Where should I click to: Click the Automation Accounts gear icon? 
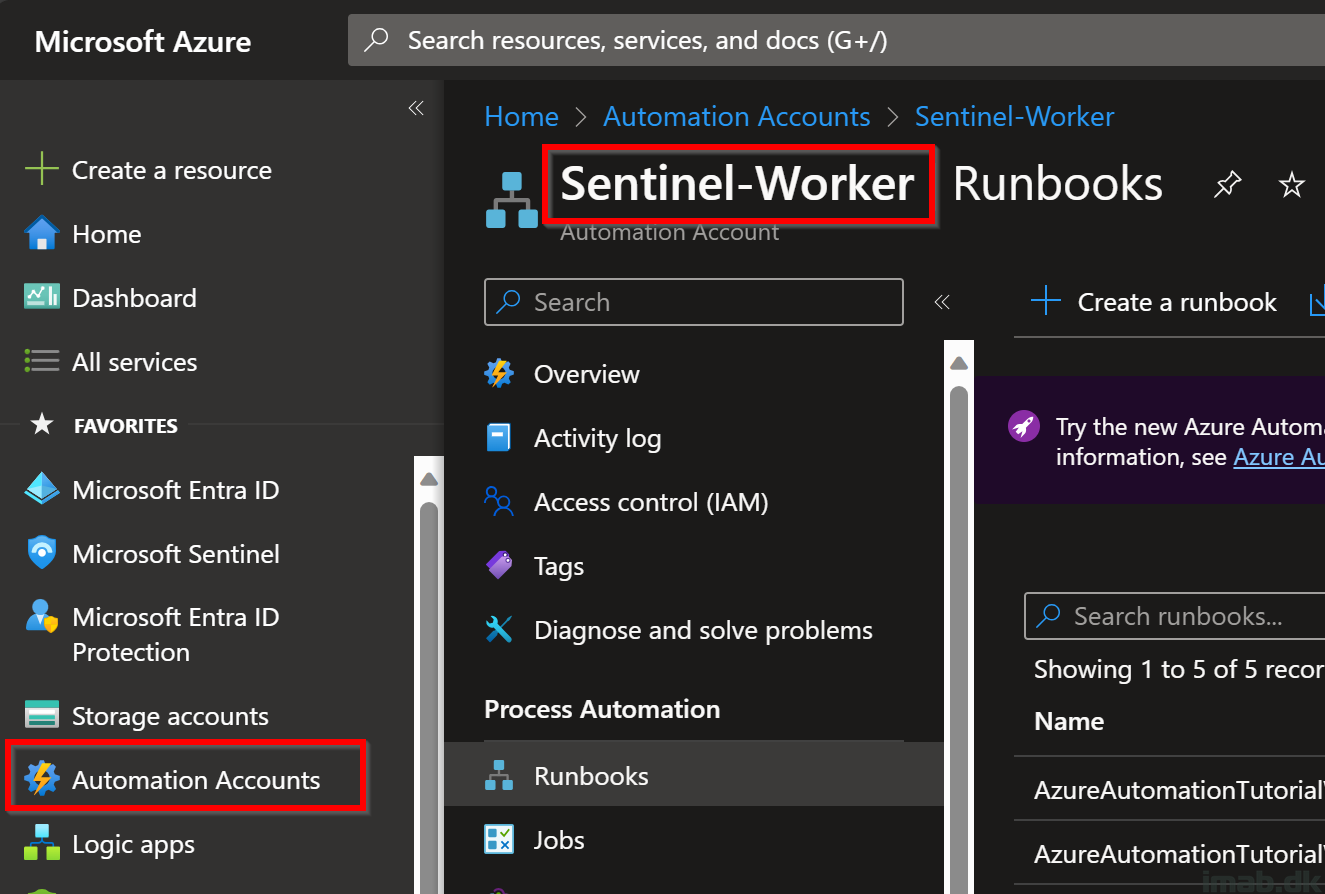point(41,779)
